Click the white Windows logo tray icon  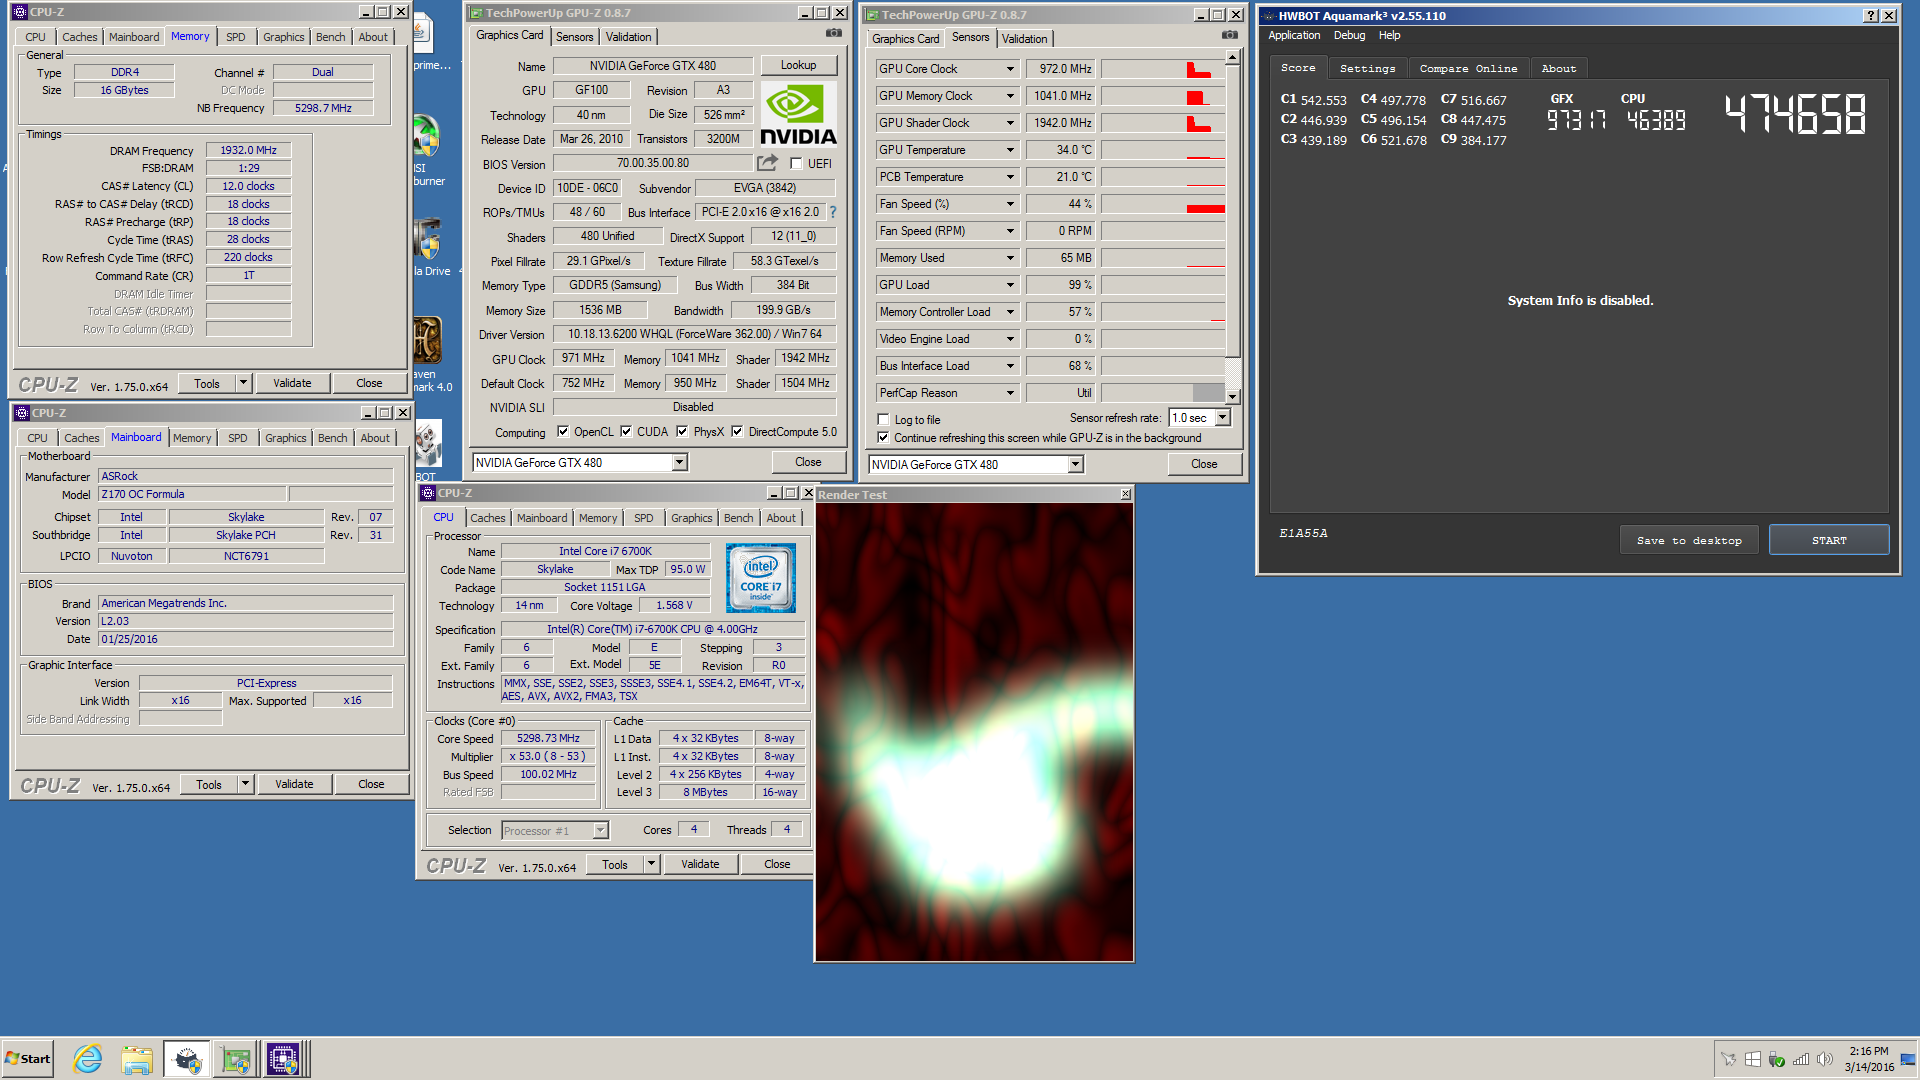pos(1753,1059)
